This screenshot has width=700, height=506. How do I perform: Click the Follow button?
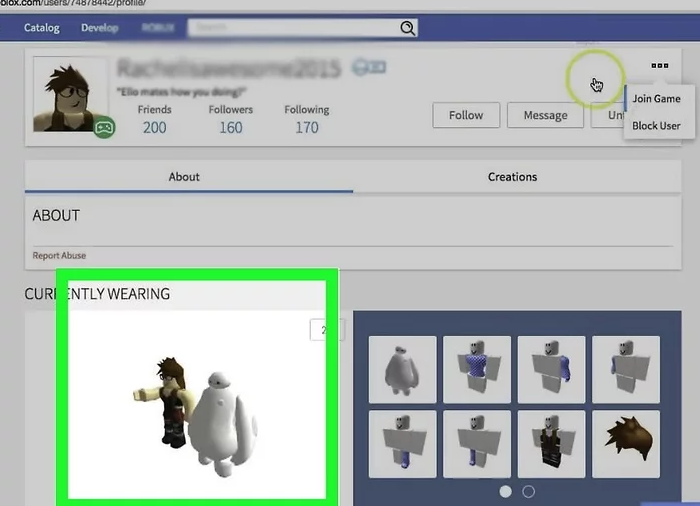click(466, 115)
